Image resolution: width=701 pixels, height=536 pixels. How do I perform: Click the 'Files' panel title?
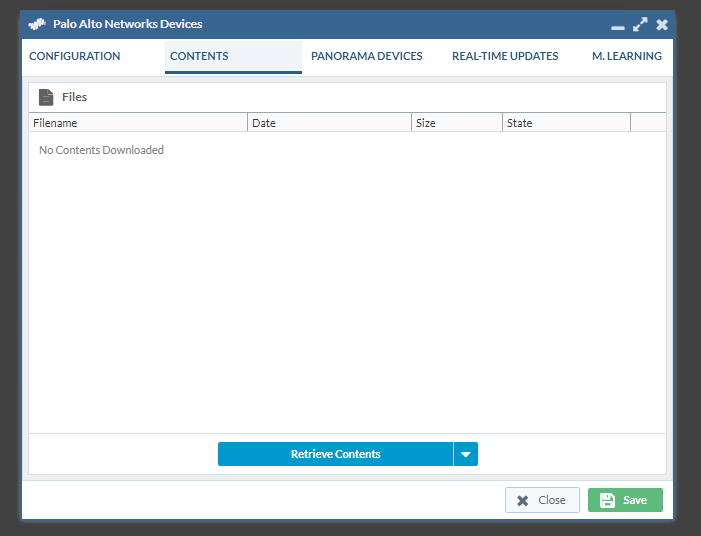74,97
